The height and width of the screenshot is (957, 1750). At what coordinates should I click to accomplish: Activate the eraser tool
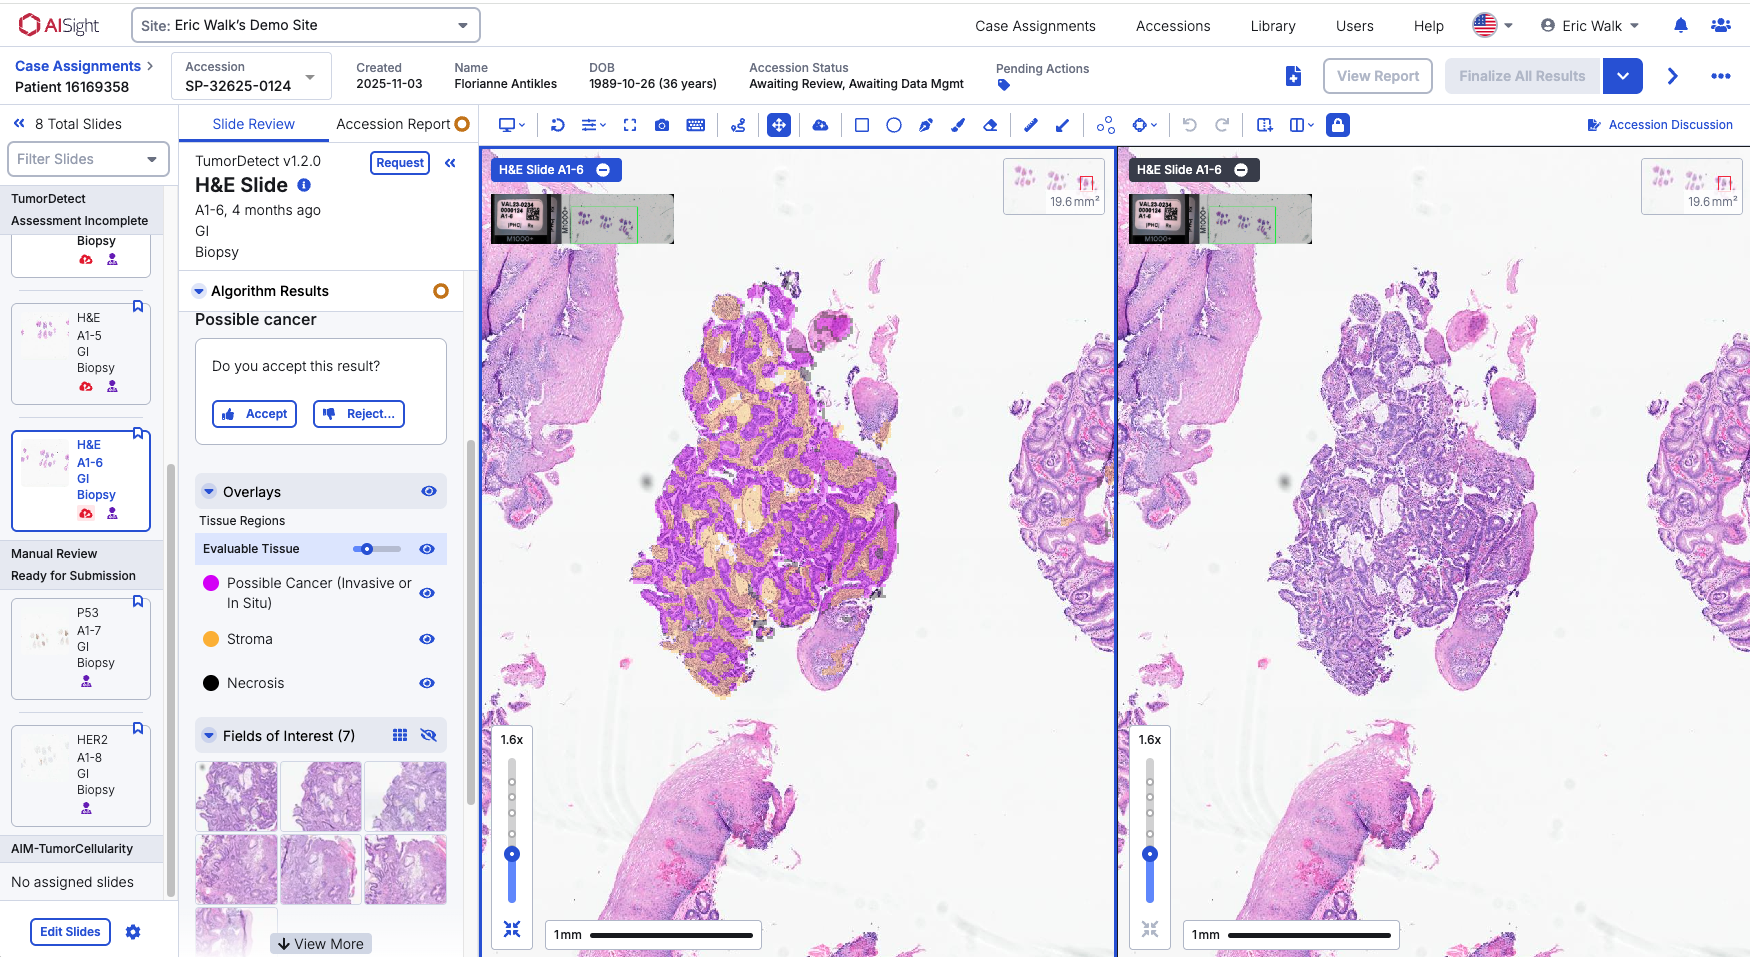pos(990,125)
